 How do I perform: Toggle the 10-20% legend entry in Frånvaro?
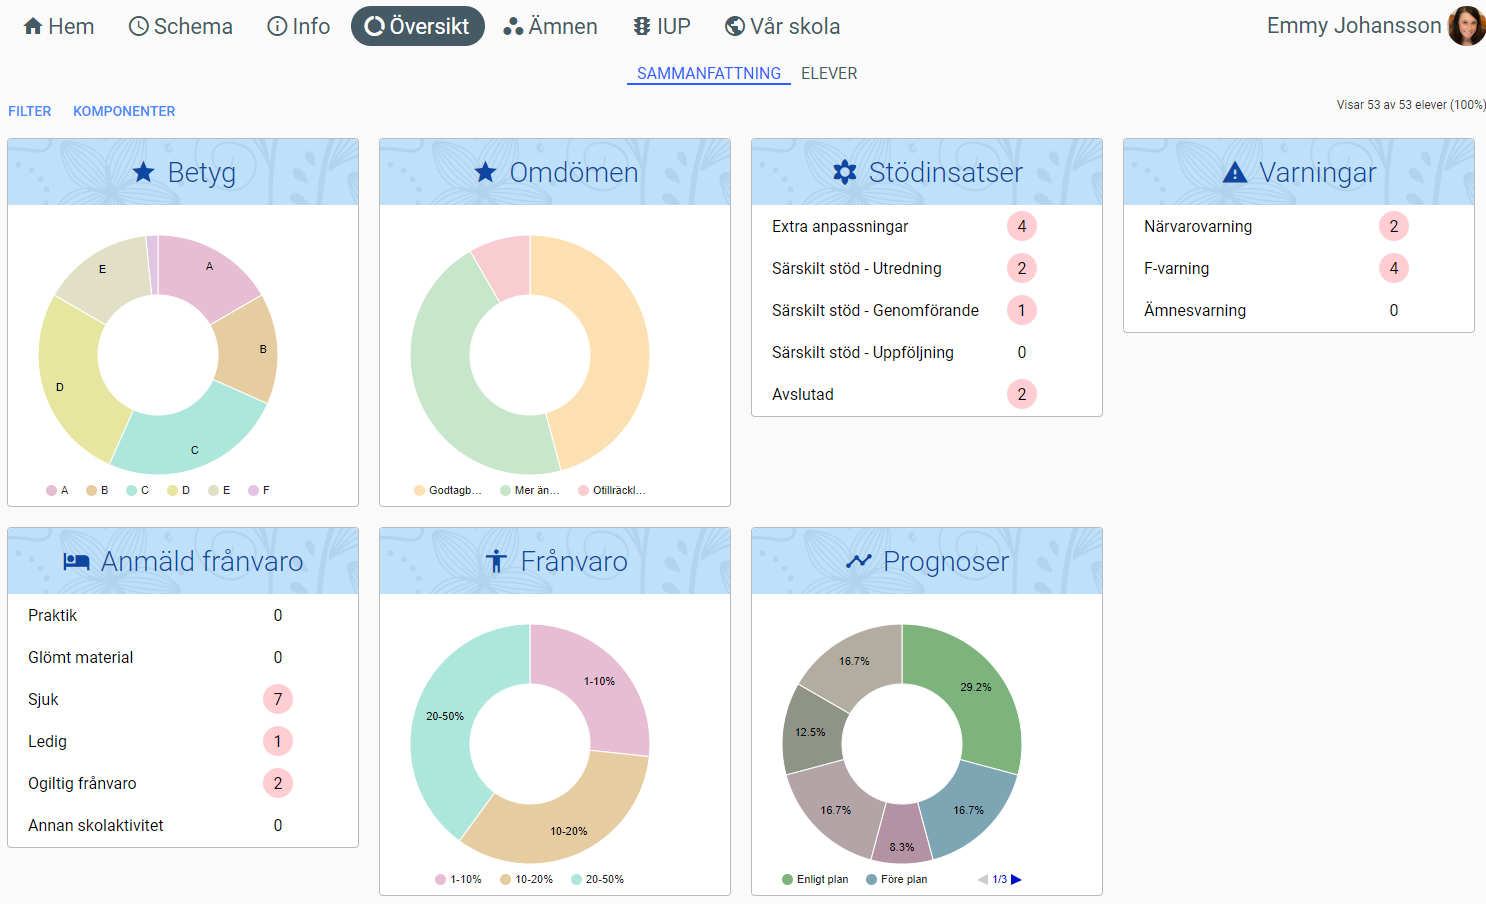(x=526, y=879)
